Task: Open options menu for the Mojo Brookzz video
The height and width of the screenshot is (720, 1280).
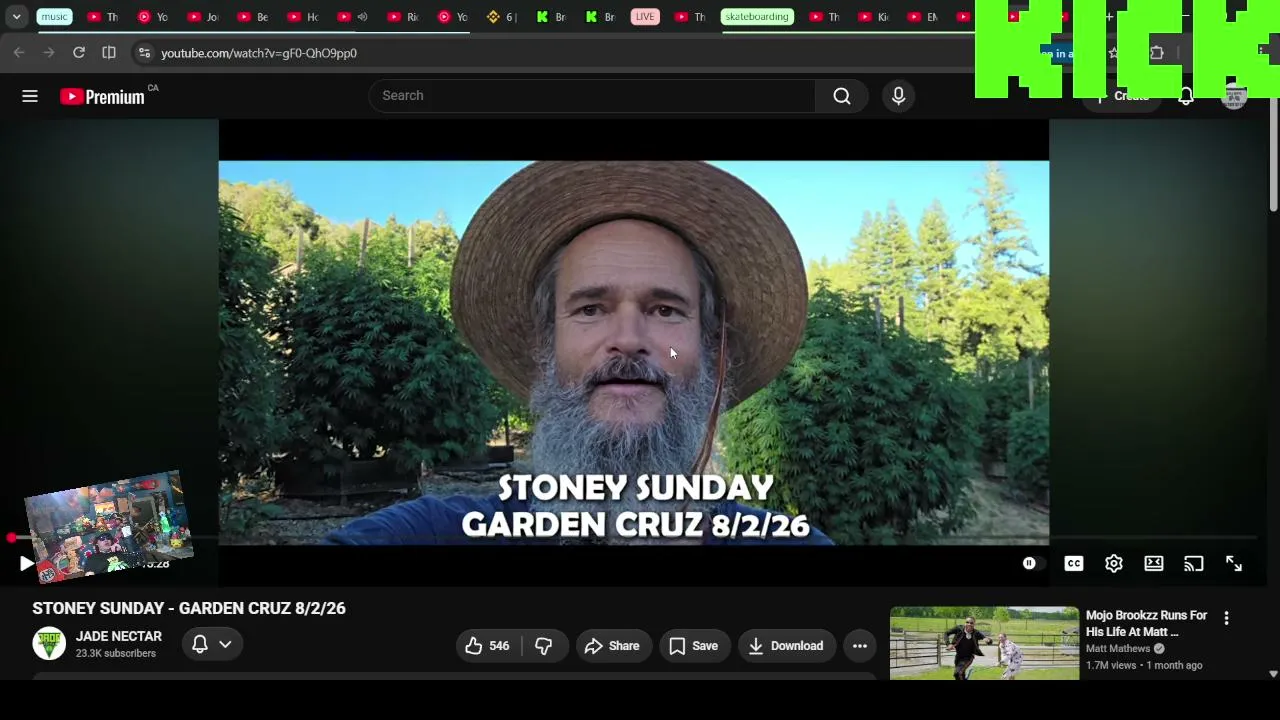Action: [1226, 619]
